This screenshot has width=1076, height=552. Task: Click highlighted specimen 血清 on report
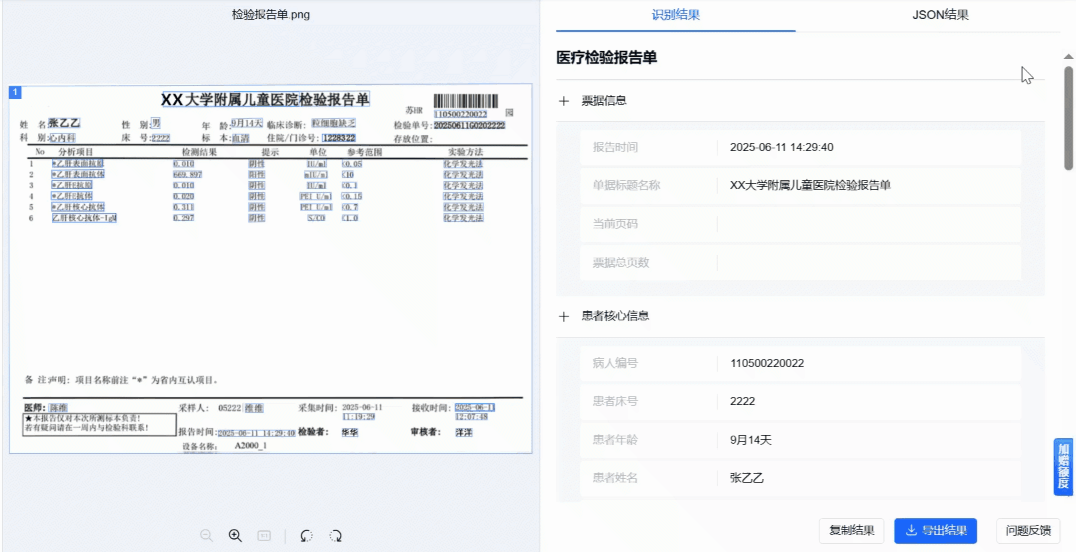[x=240, y=138]
